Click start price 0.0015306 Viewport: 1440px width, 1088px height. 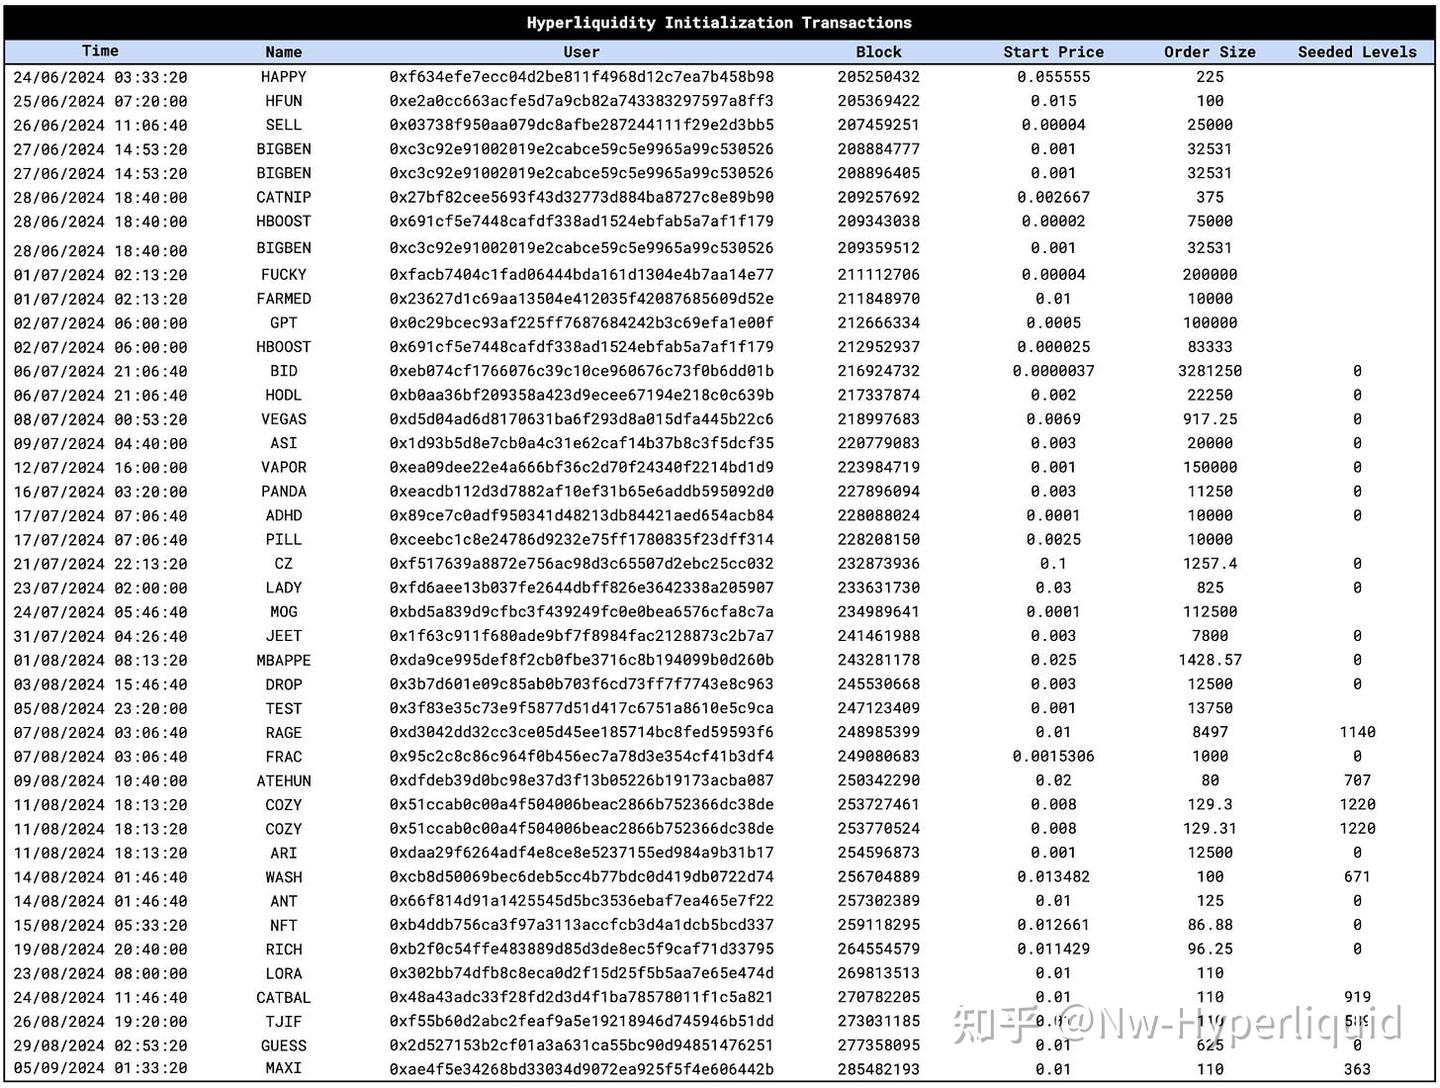click(1054, 757)
